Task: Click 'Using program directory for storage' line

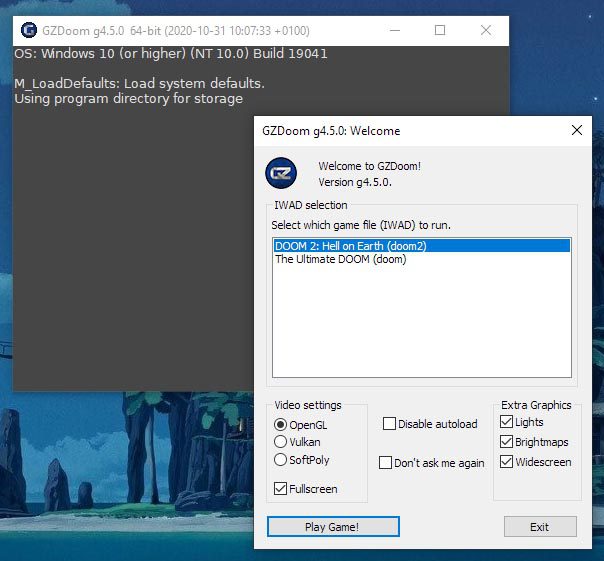Action: (x=129, y=99)
